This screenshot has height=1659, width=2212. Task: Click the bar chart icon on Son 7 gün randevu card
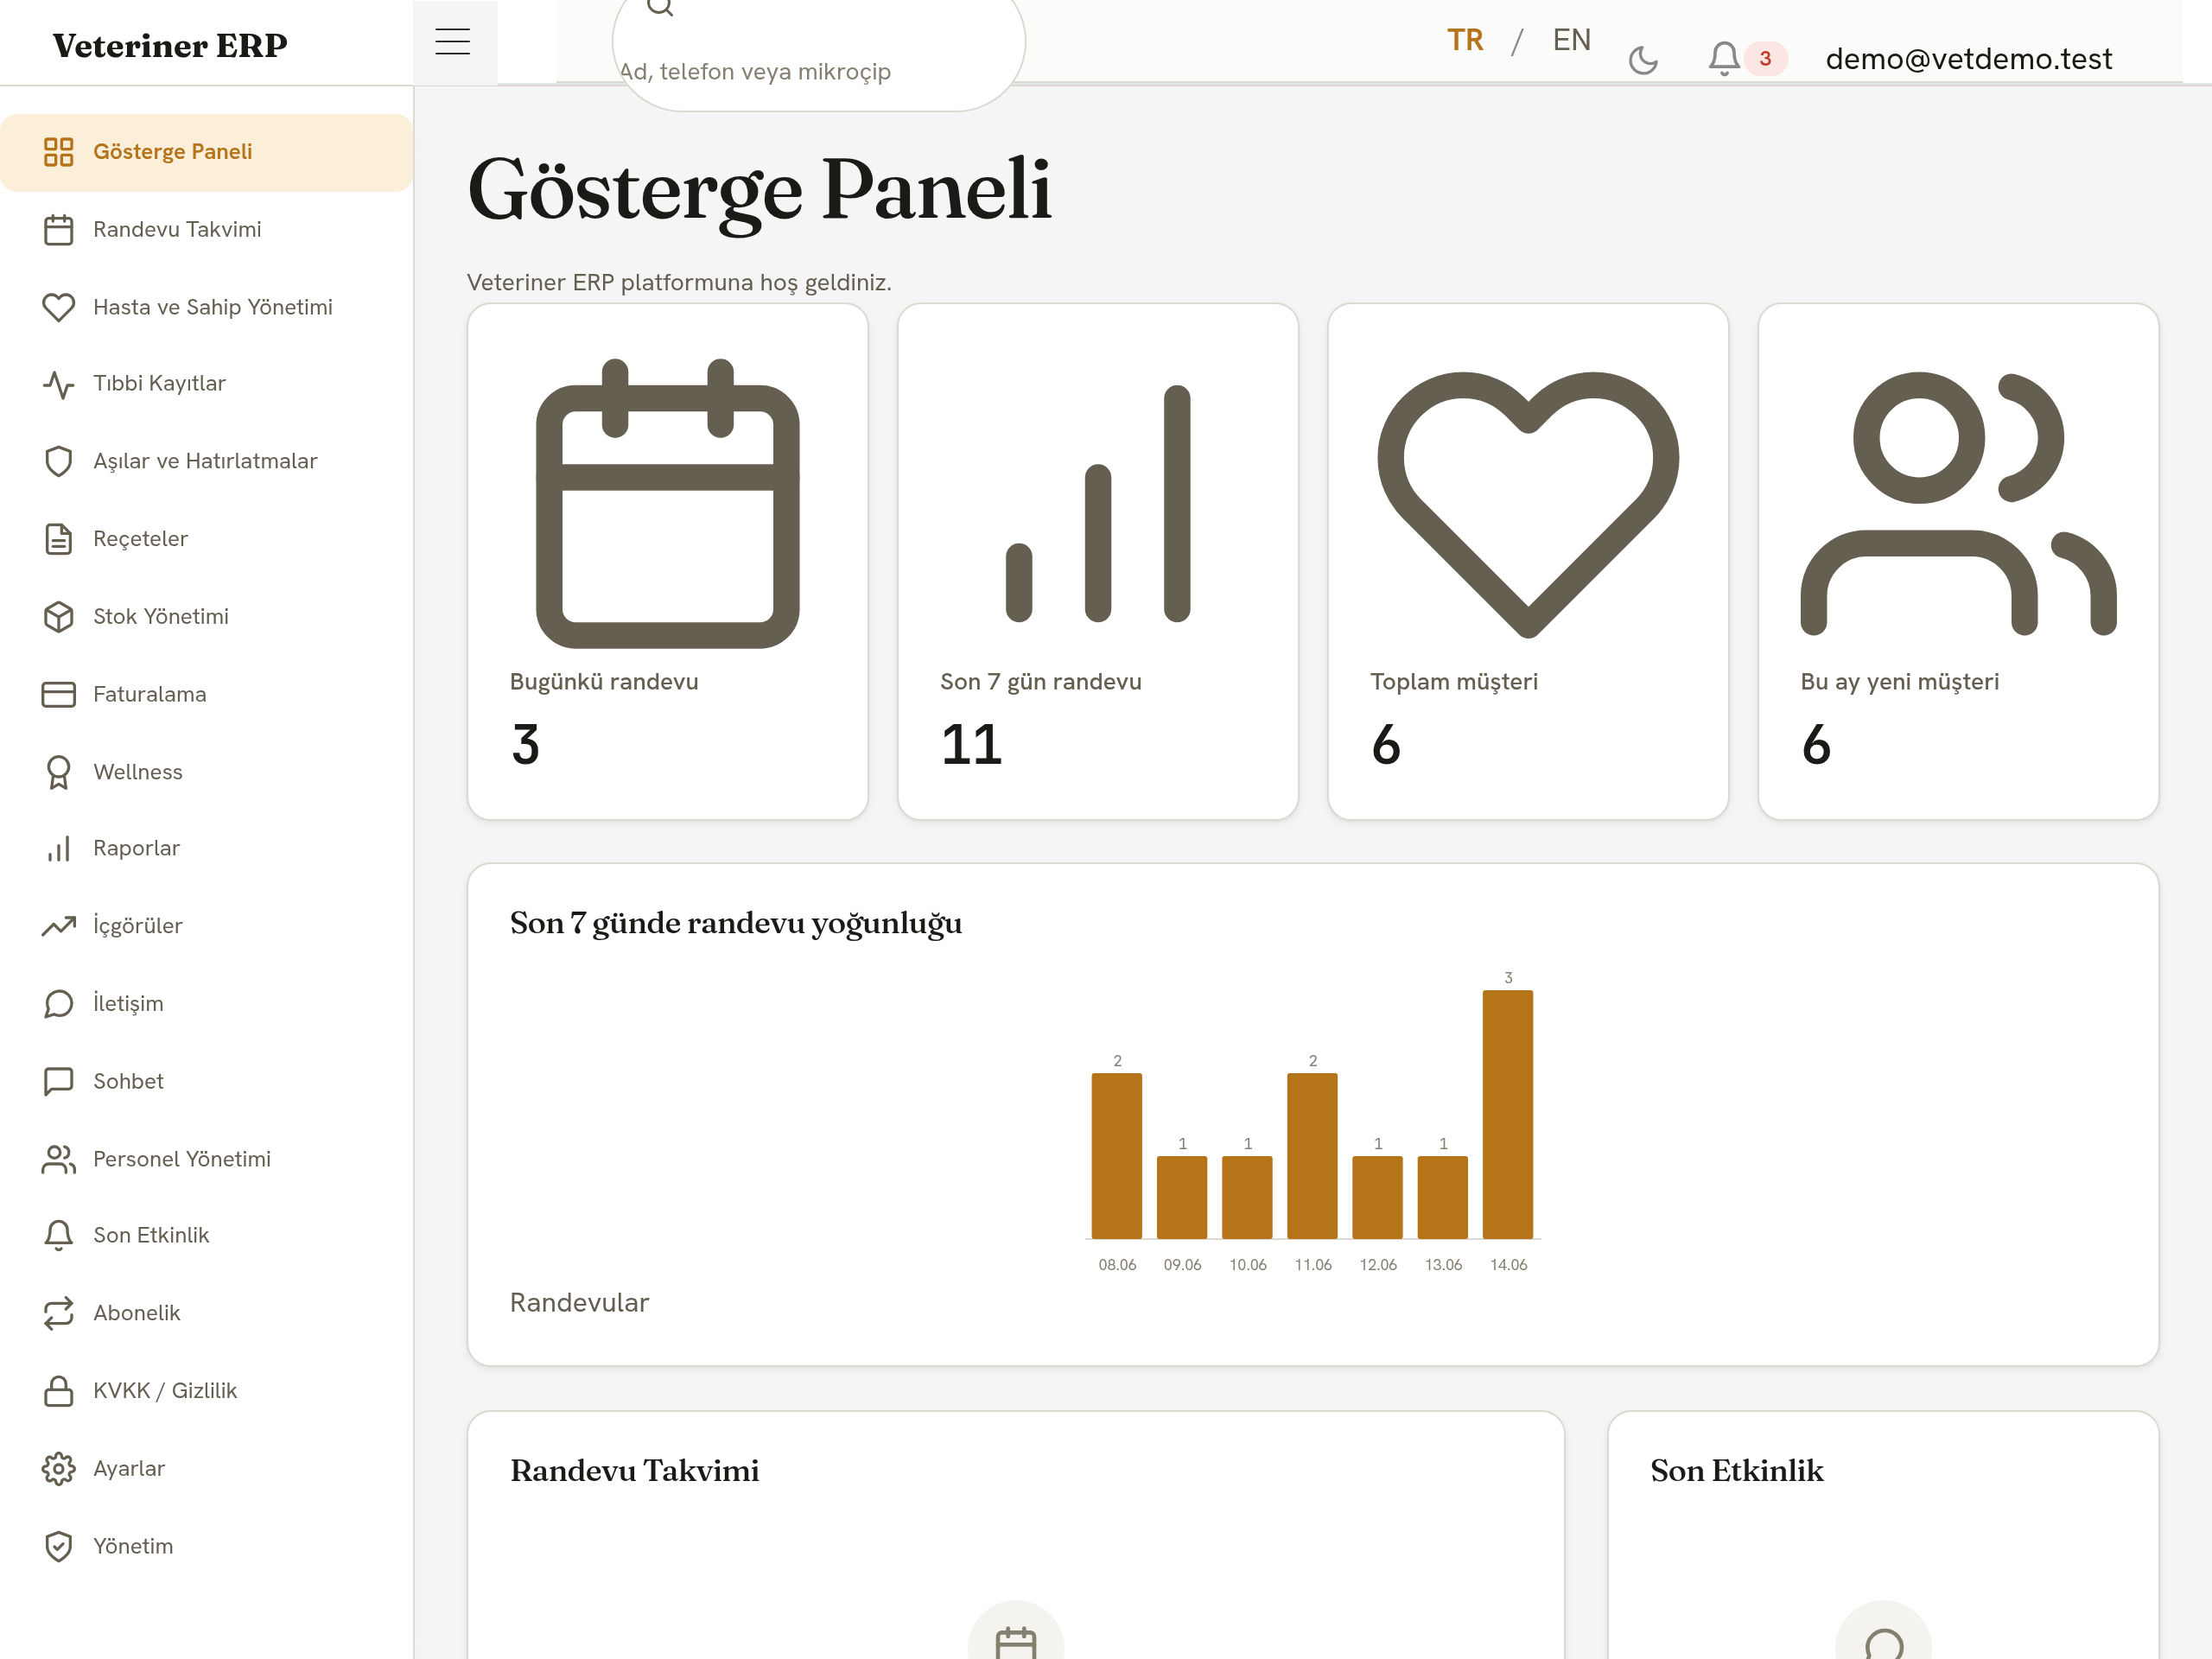[x=1098, y=503]
